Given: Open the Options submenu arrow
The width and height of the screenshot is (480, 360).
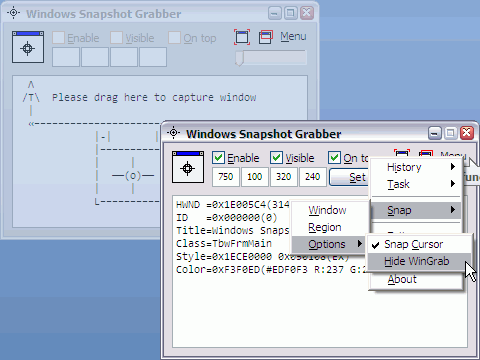Looking at the screenshot, I should pos(359,244).
